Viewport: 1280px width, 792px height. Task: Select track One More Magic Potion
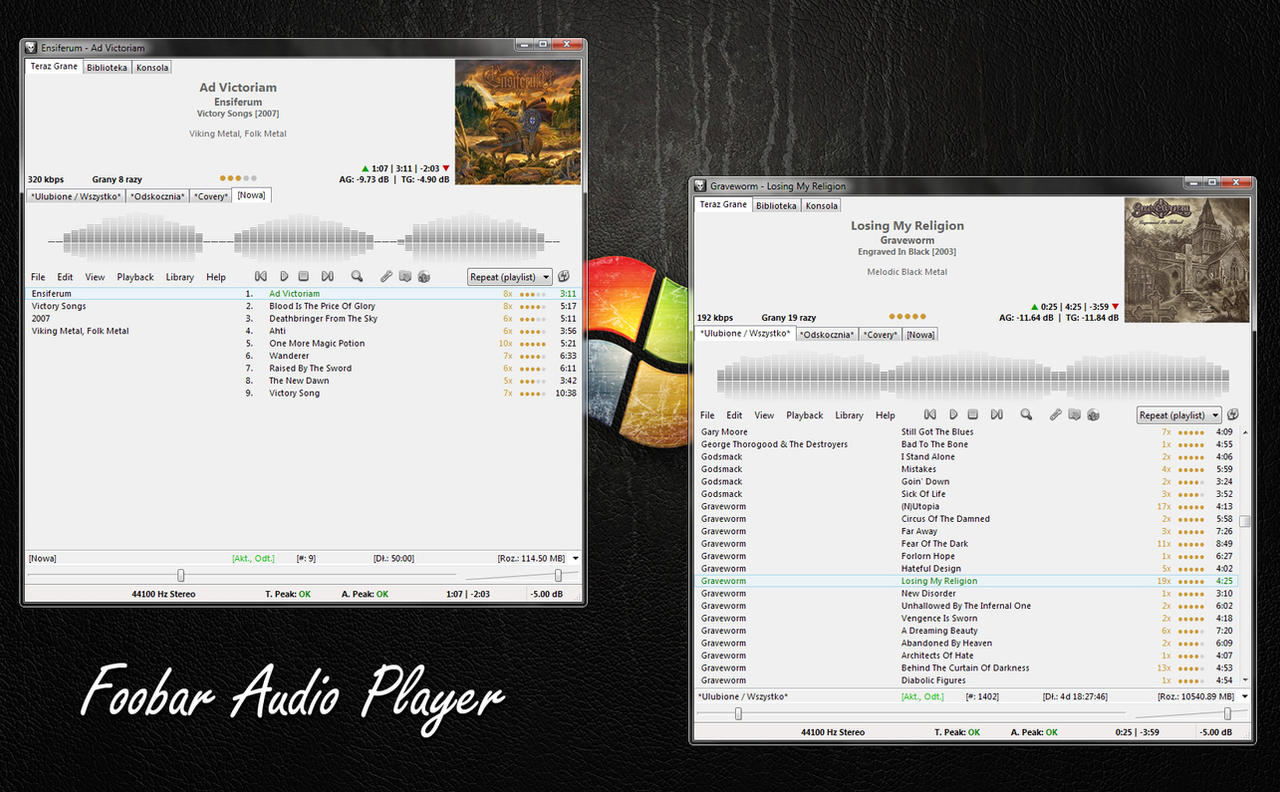[304, 343]
